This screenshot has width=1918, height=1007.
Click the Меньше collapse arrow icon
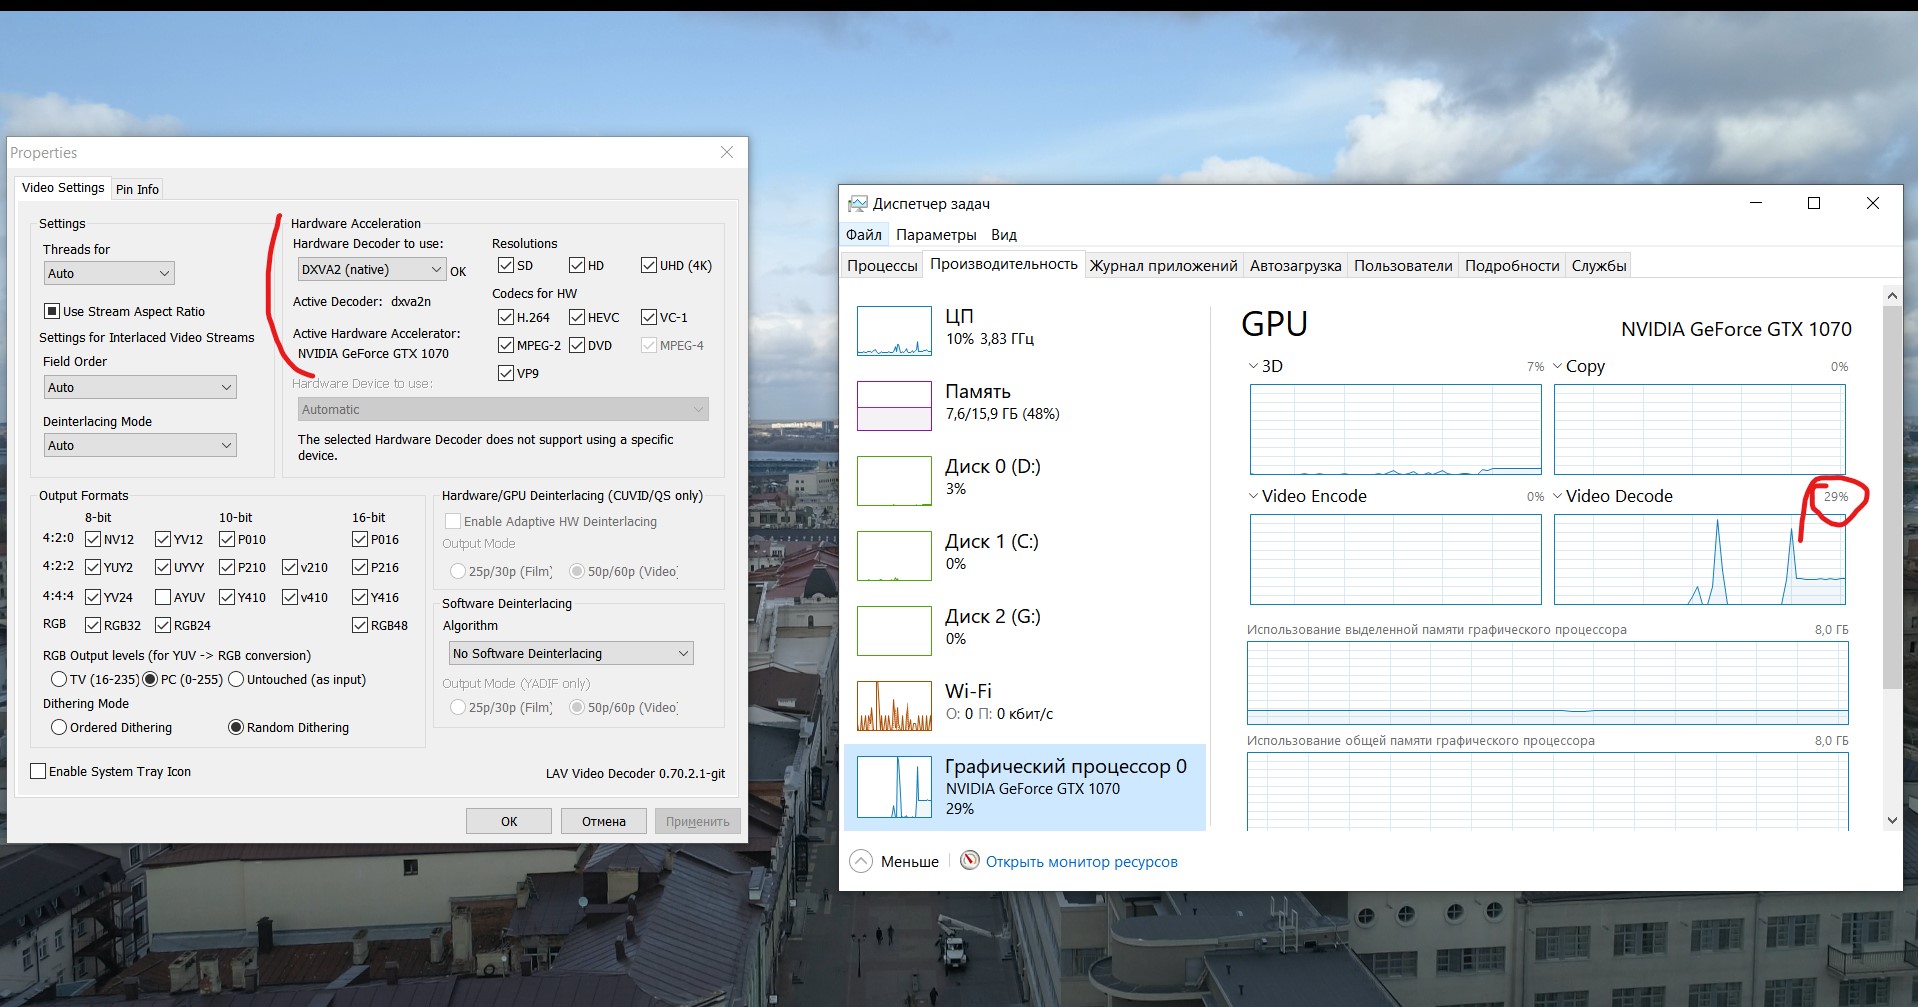861,861
